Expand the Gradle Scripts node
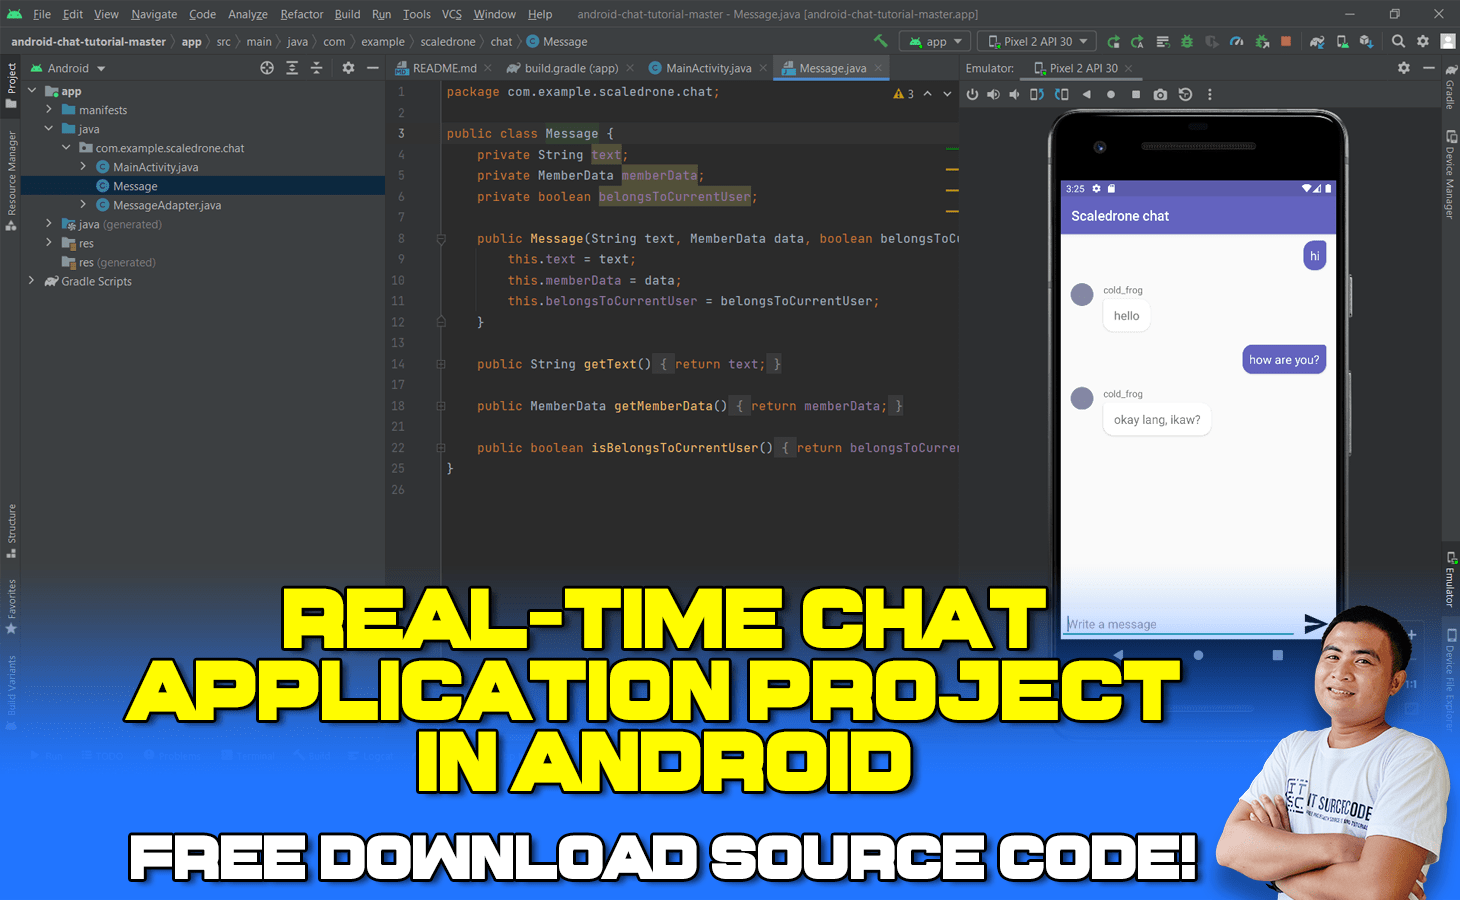Screen dimensions: 1460x900 coord(31,281)
